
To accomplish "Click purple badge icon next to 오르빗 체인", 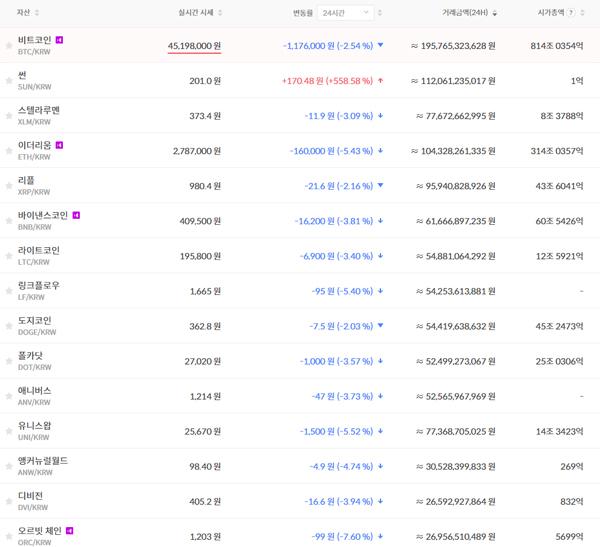I will [70, 531].
